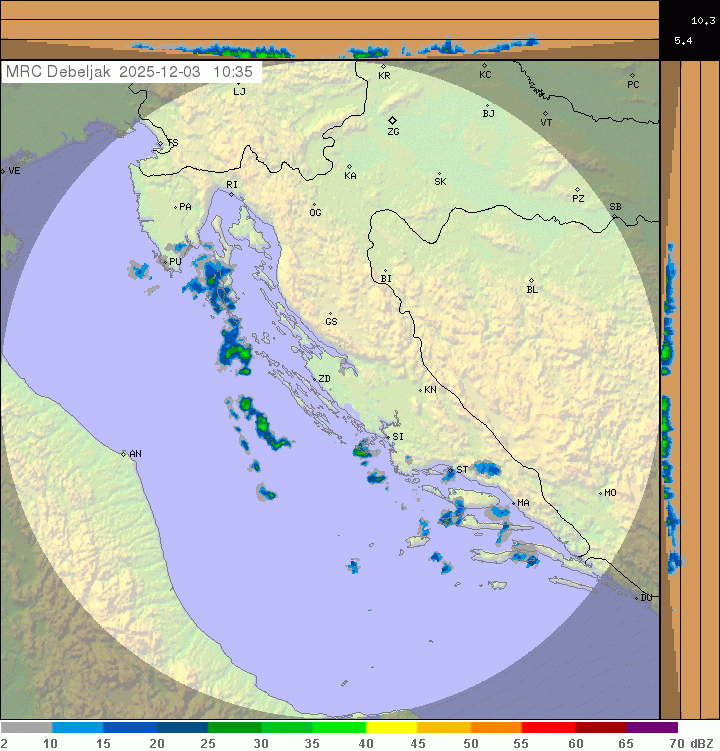Select the AN marker on Italian coast
720x751 pixels.
coord(124,454)
